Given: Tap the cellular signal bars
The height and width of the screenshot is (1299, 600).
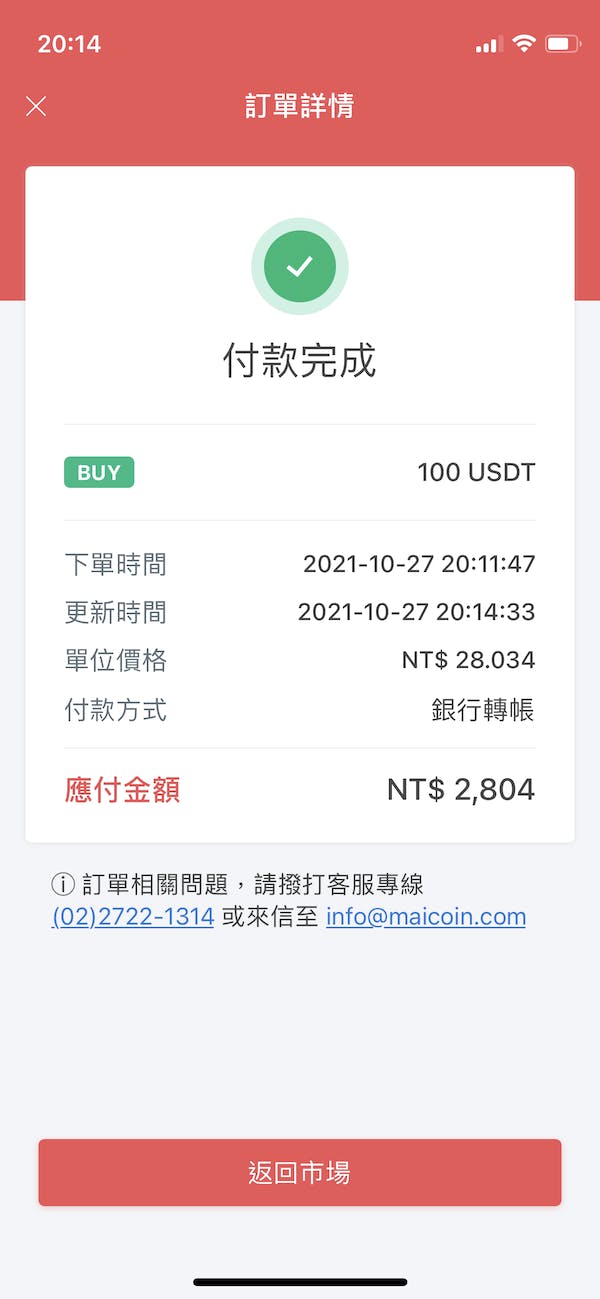Looking at the screenshot, I should point(488,45).
